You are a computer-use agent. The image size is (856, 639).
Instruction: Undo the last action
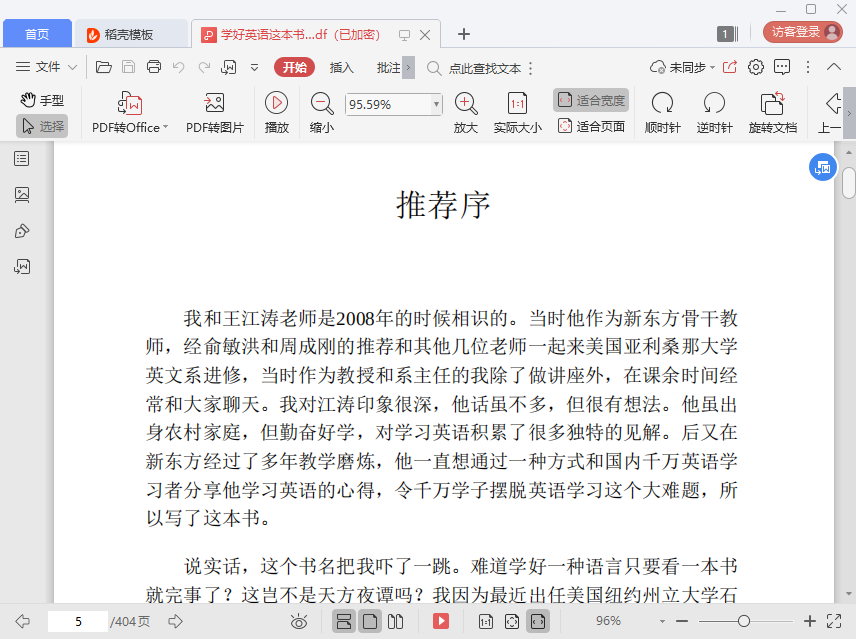(x=179, y=67)
